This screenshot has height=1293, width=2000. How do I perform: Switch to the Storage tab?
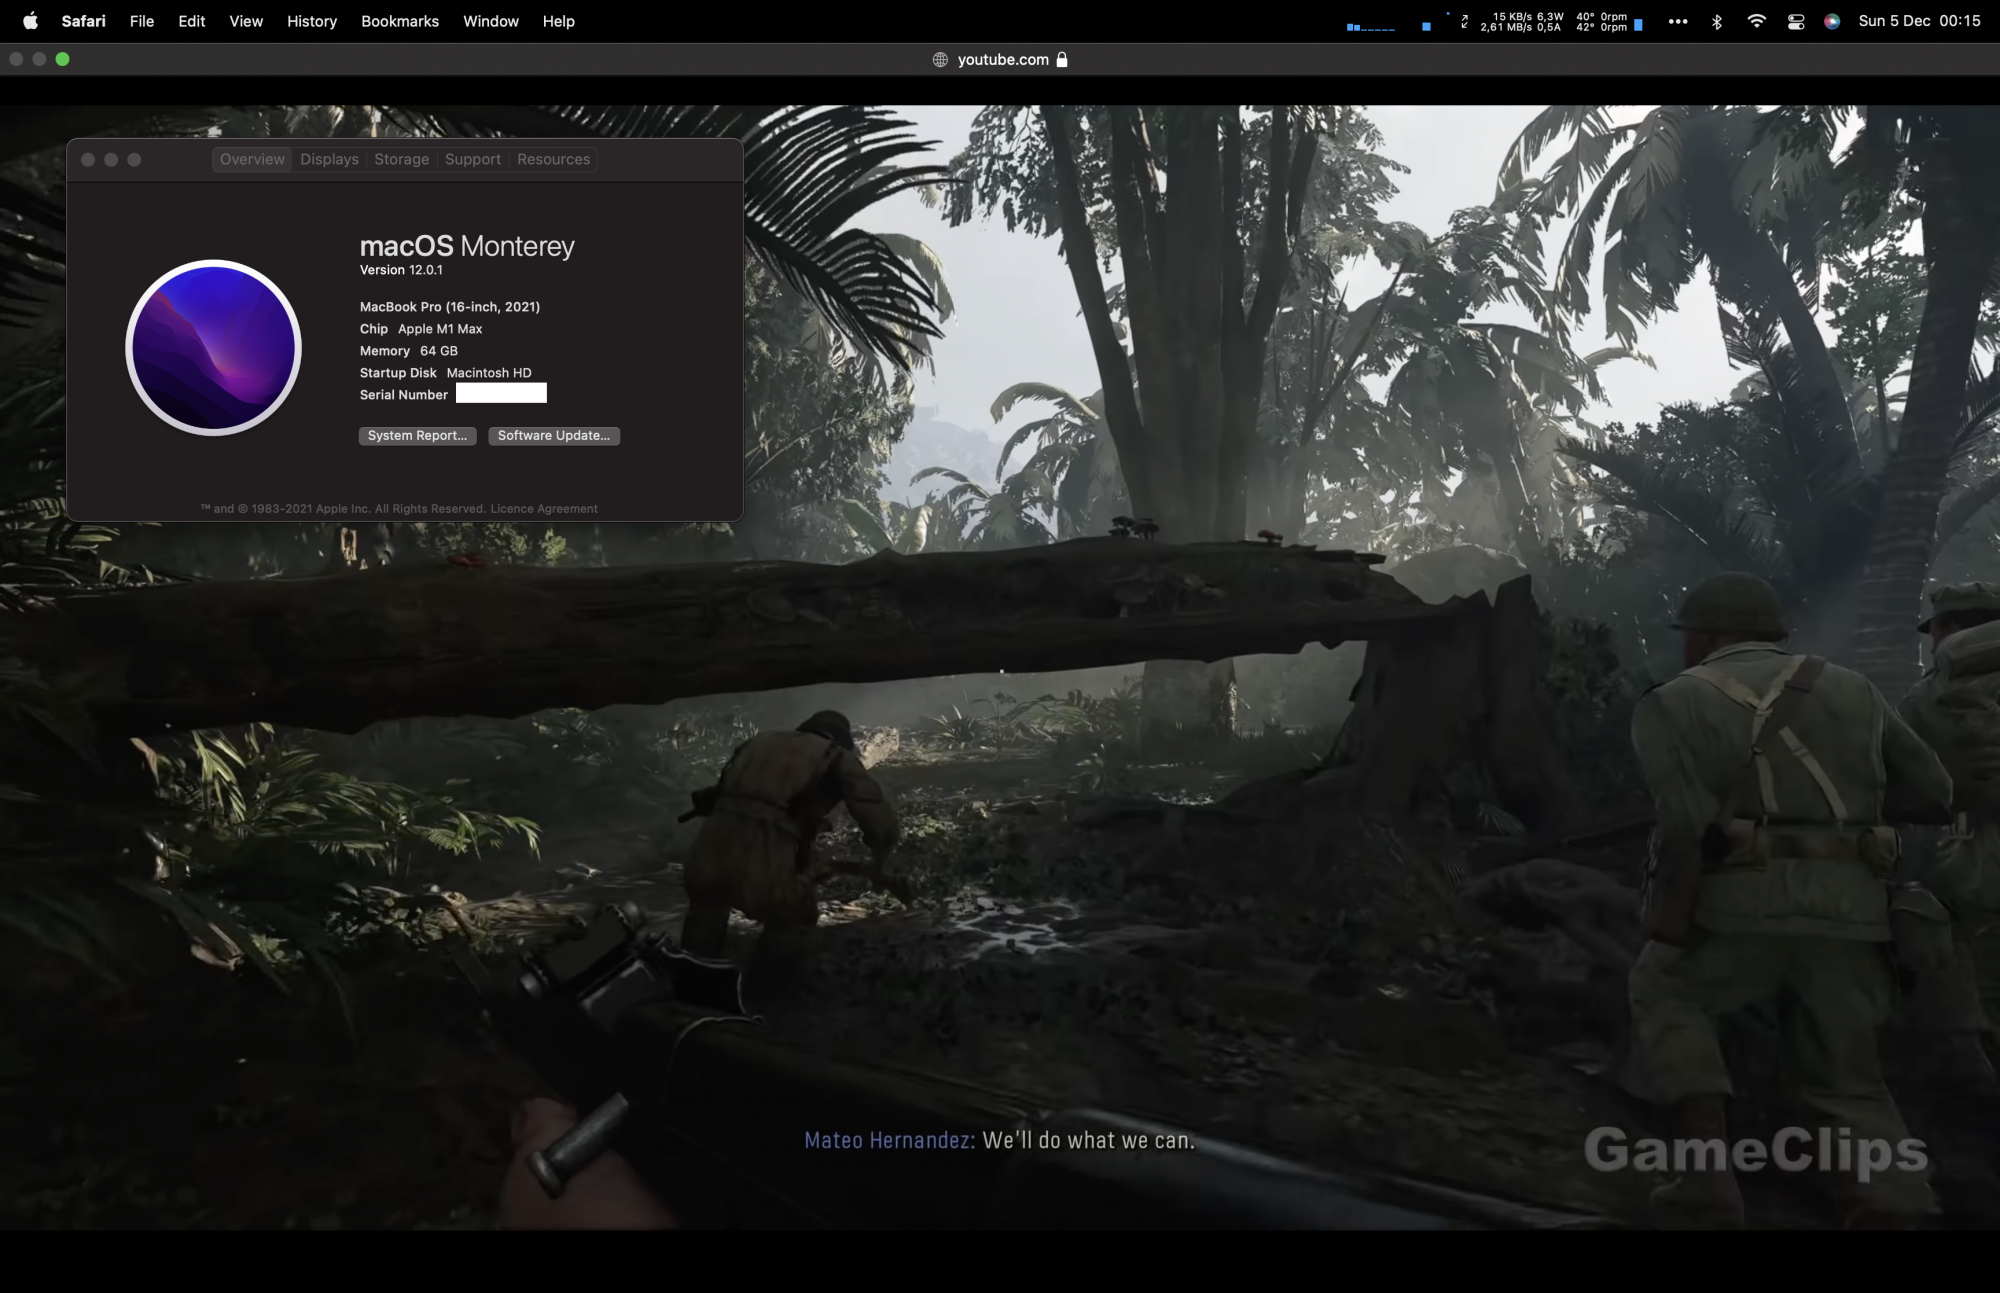click(401, 159)
